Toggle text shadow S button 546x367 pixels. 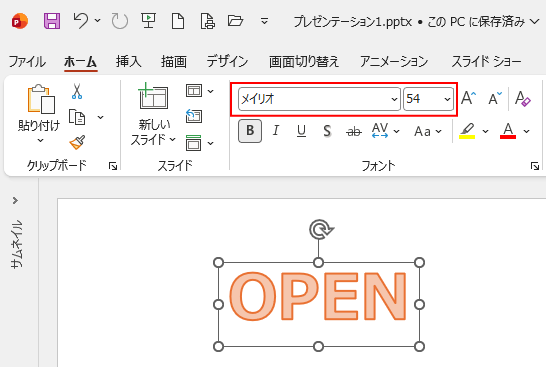327,131
